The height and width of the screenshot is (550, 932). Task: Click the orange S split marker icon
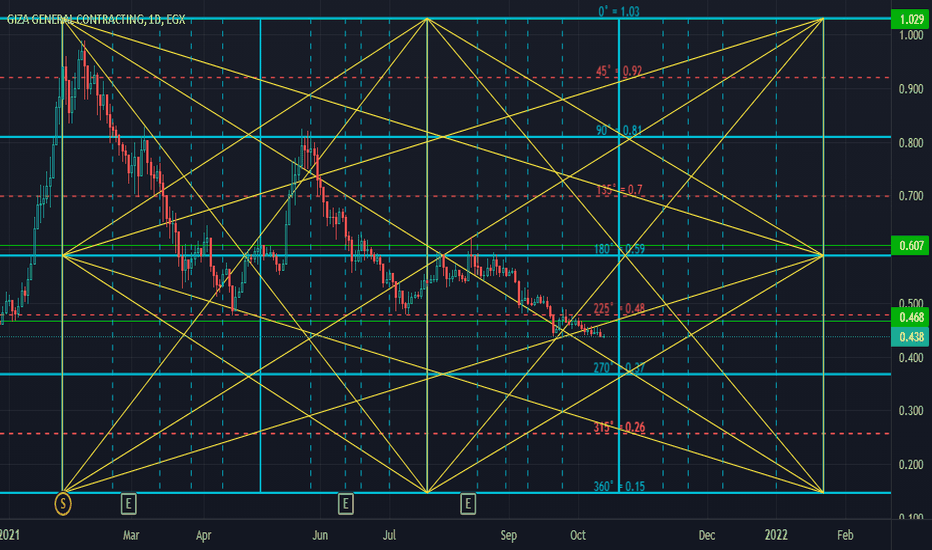pyautogui.click(x=63, y=504)
